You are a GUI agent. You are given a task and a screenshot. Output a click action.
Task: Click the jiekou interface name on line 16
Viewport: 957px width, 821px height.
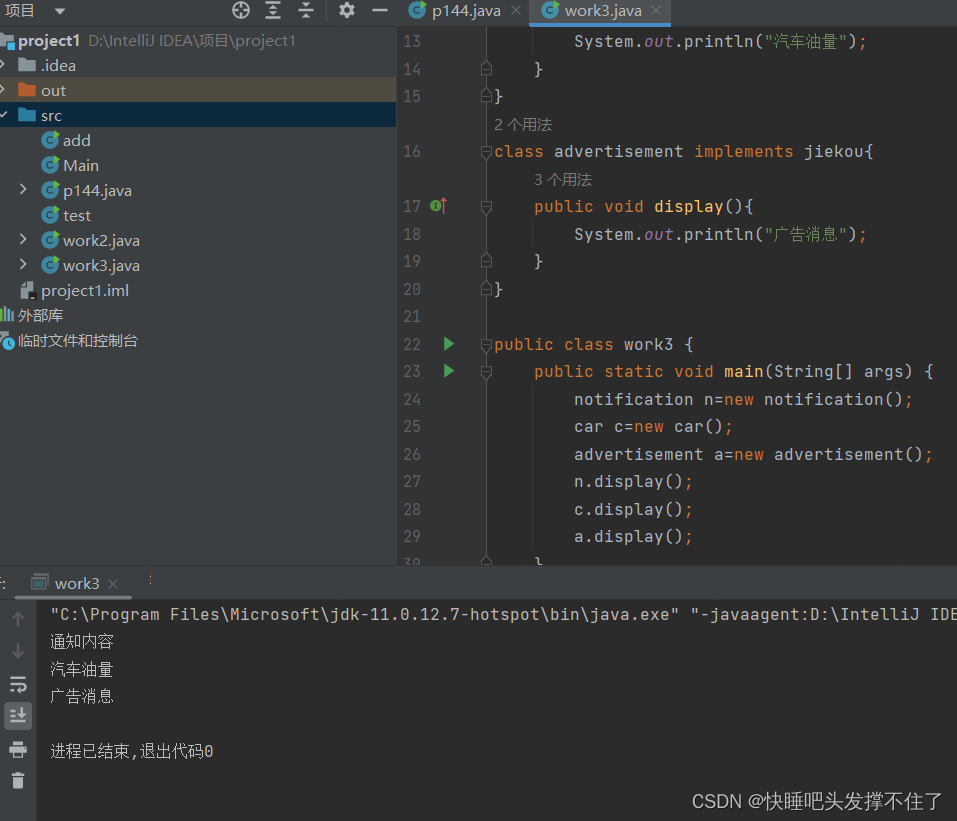pyautogui.click(x=834, y=151)
